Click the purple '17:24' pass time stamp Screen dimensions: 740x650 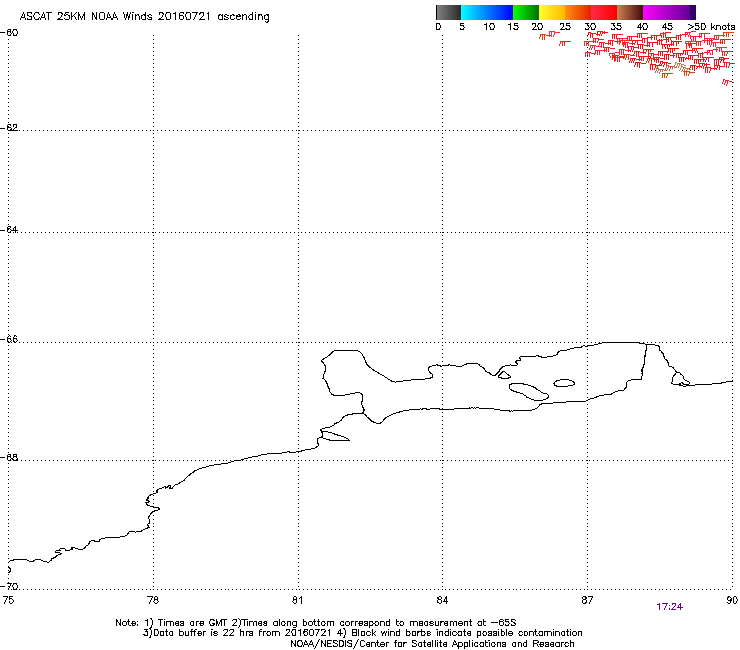click(669, 607)
